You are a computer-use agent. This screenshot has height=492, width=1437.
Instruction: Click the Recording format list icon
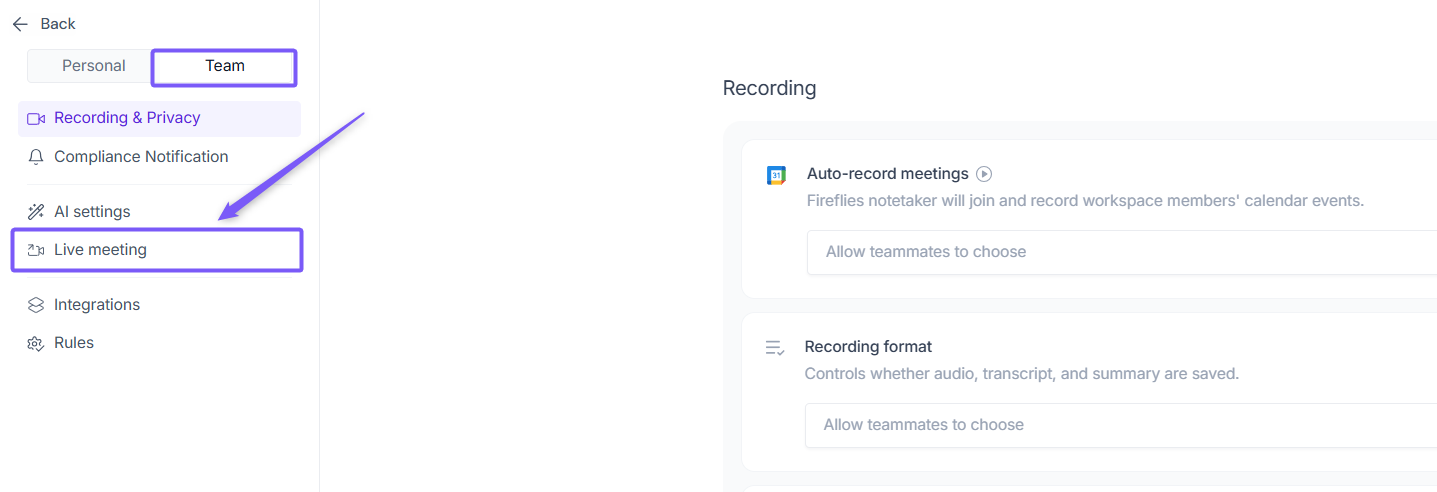pos(775,348)
